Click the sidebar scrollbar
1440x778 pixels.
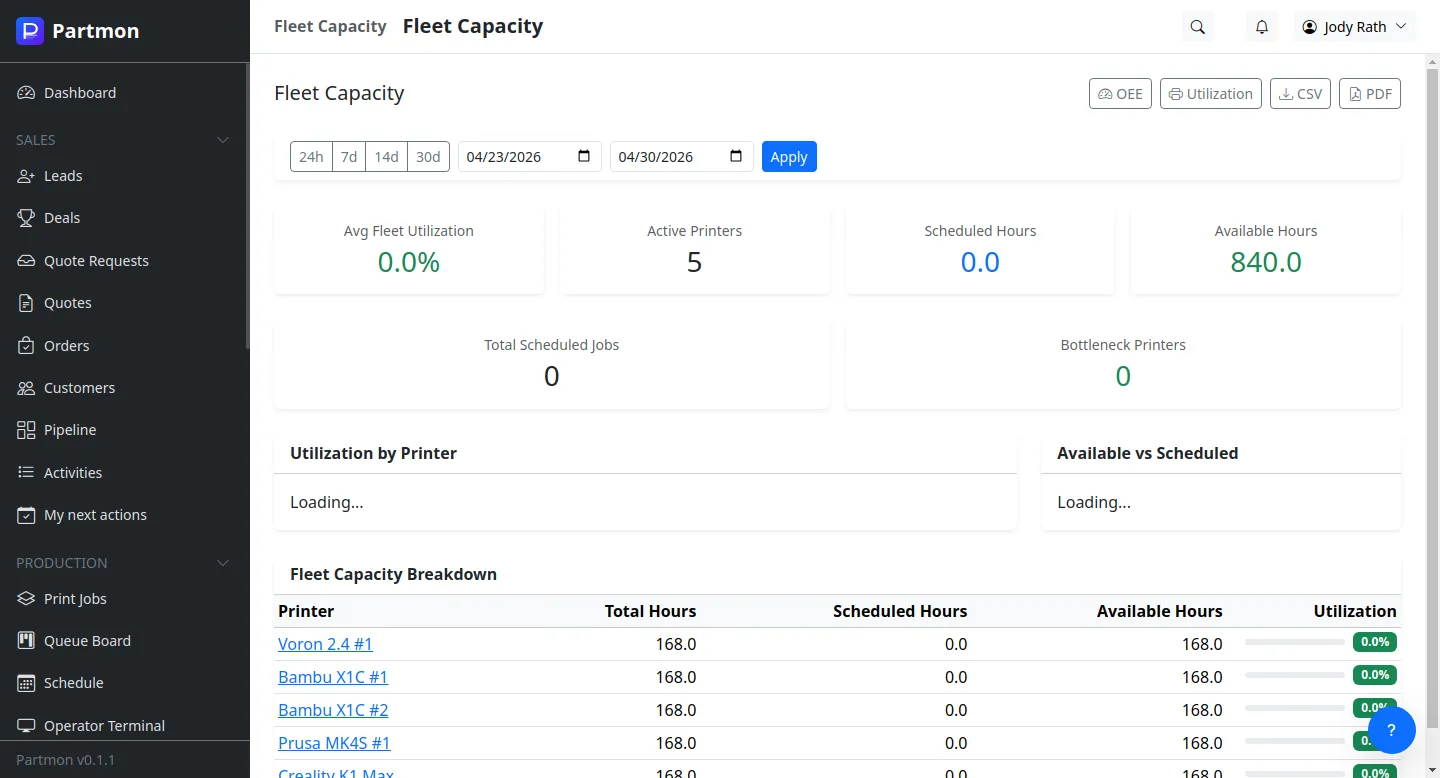pyautogui.click(x=247, y=206)
